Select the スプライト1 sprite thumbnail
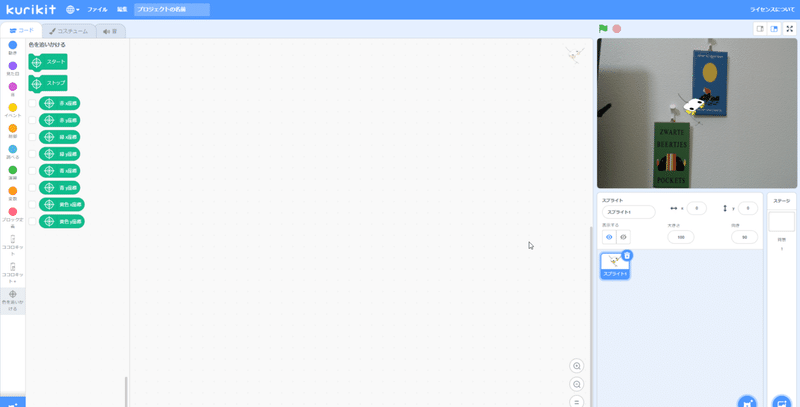 [x=615, y=266]
